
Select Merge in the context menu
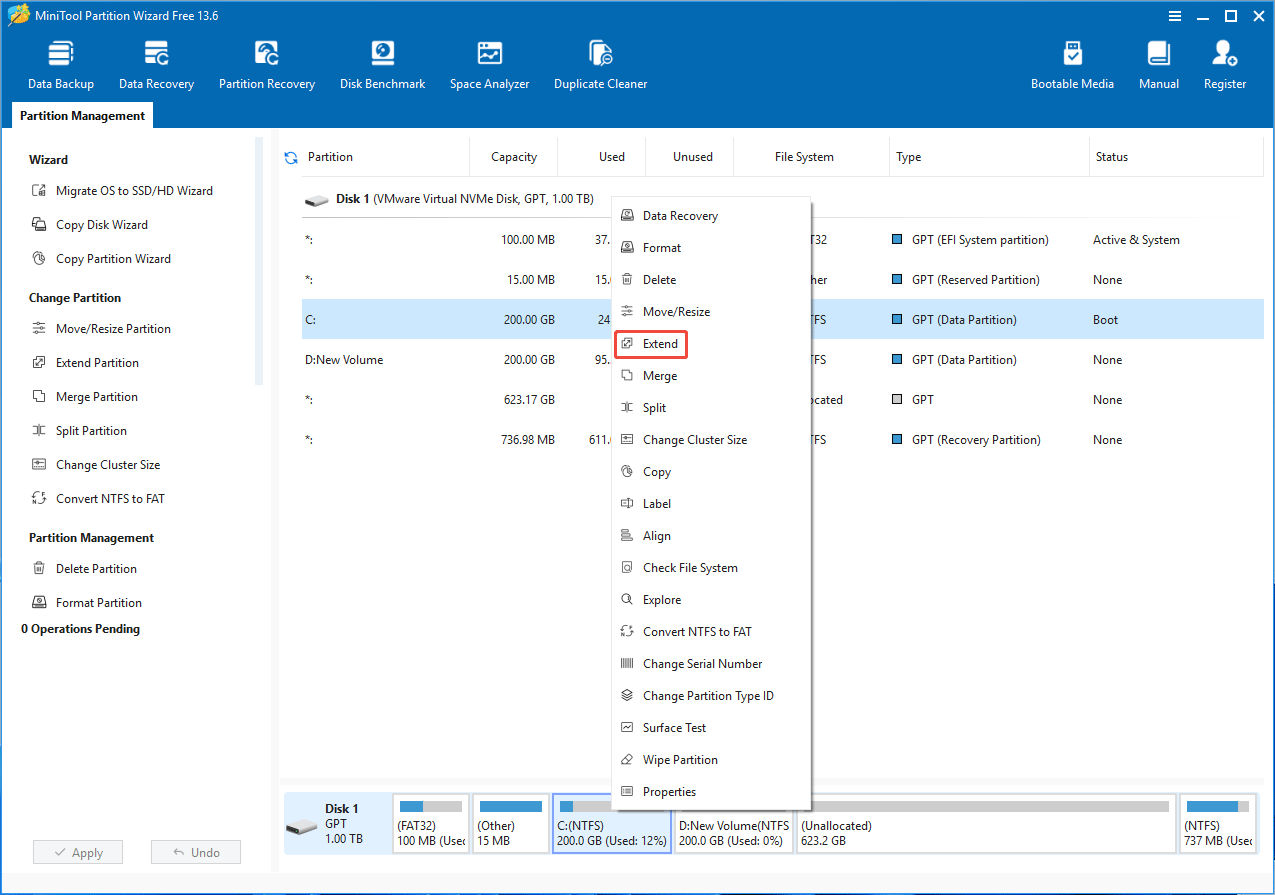pos(711,376)
